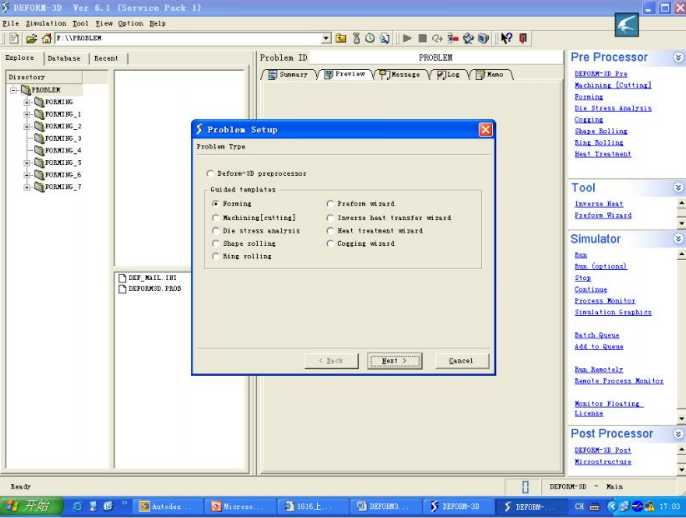
Task: Switch to the Recent tab
Action: 106,58
